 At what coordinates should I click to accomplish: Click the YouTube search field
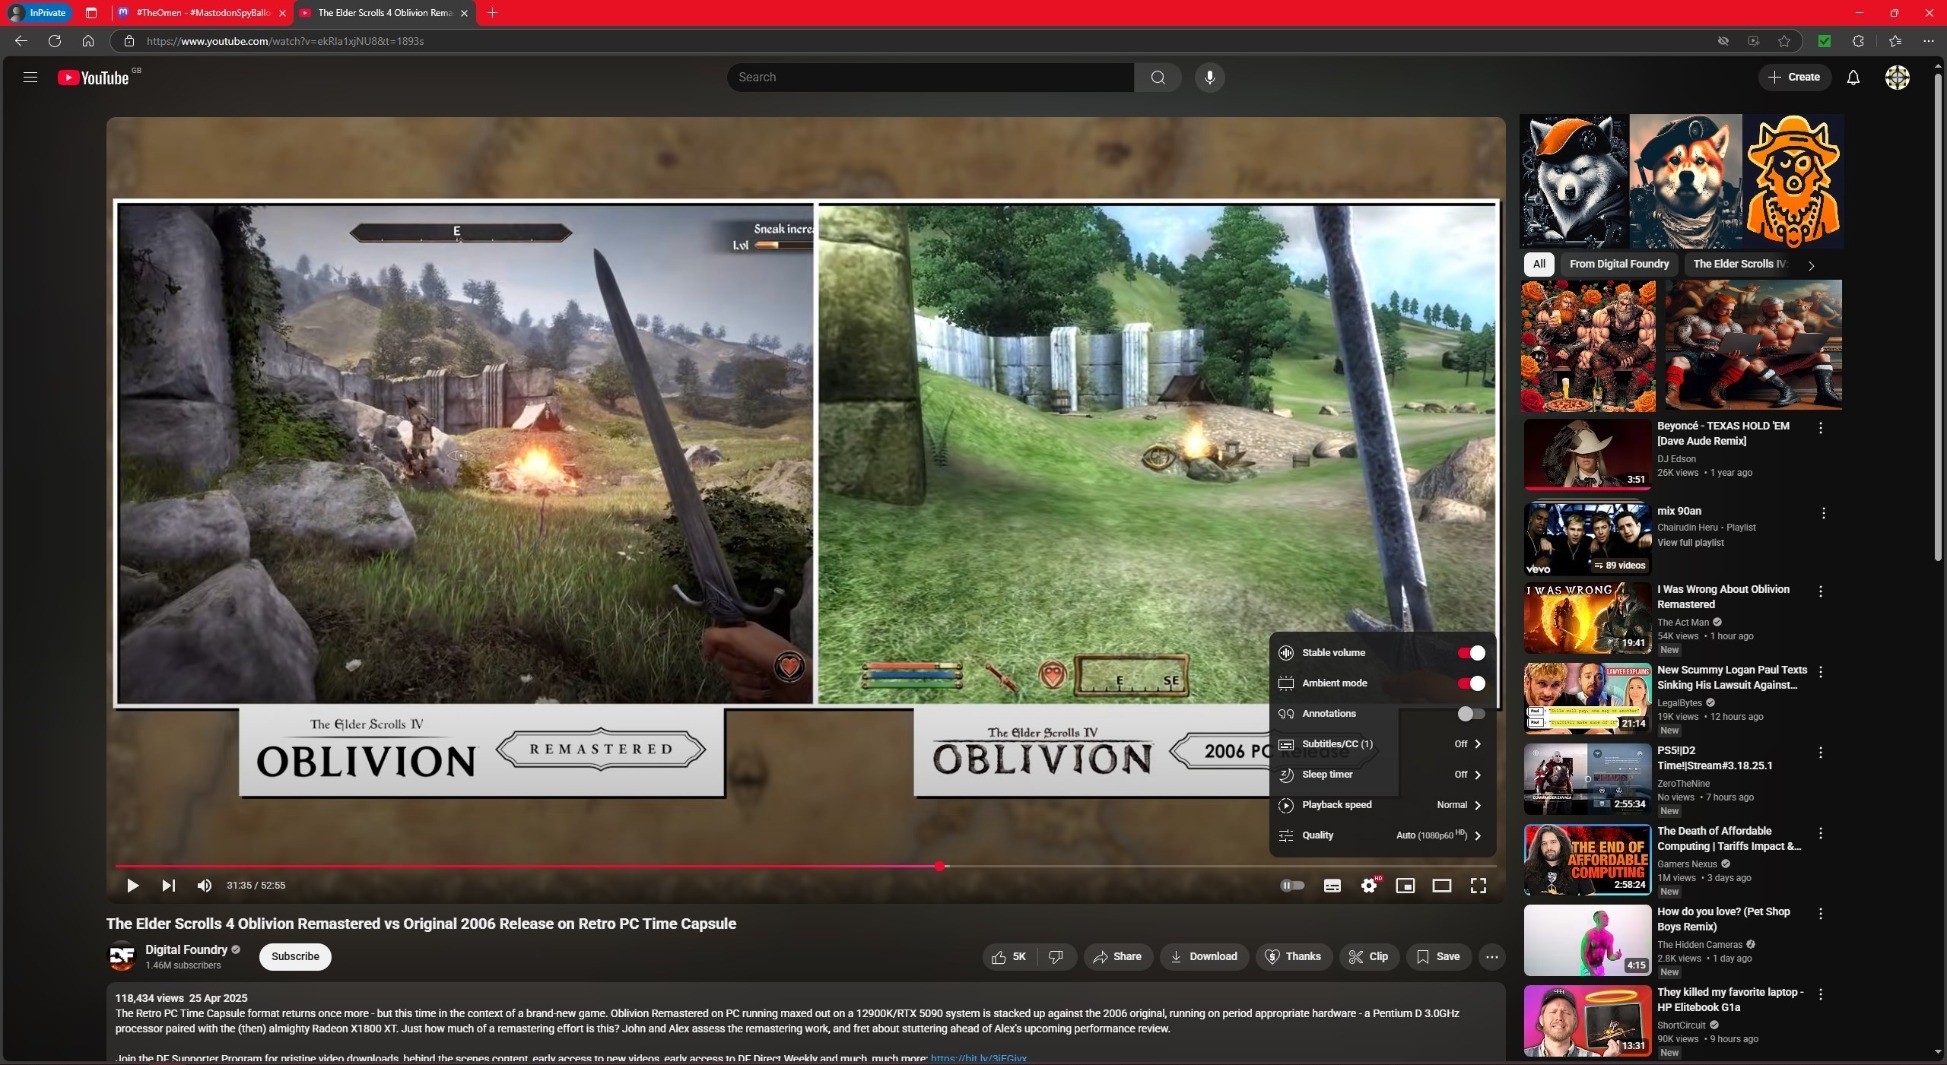(930, 77)
